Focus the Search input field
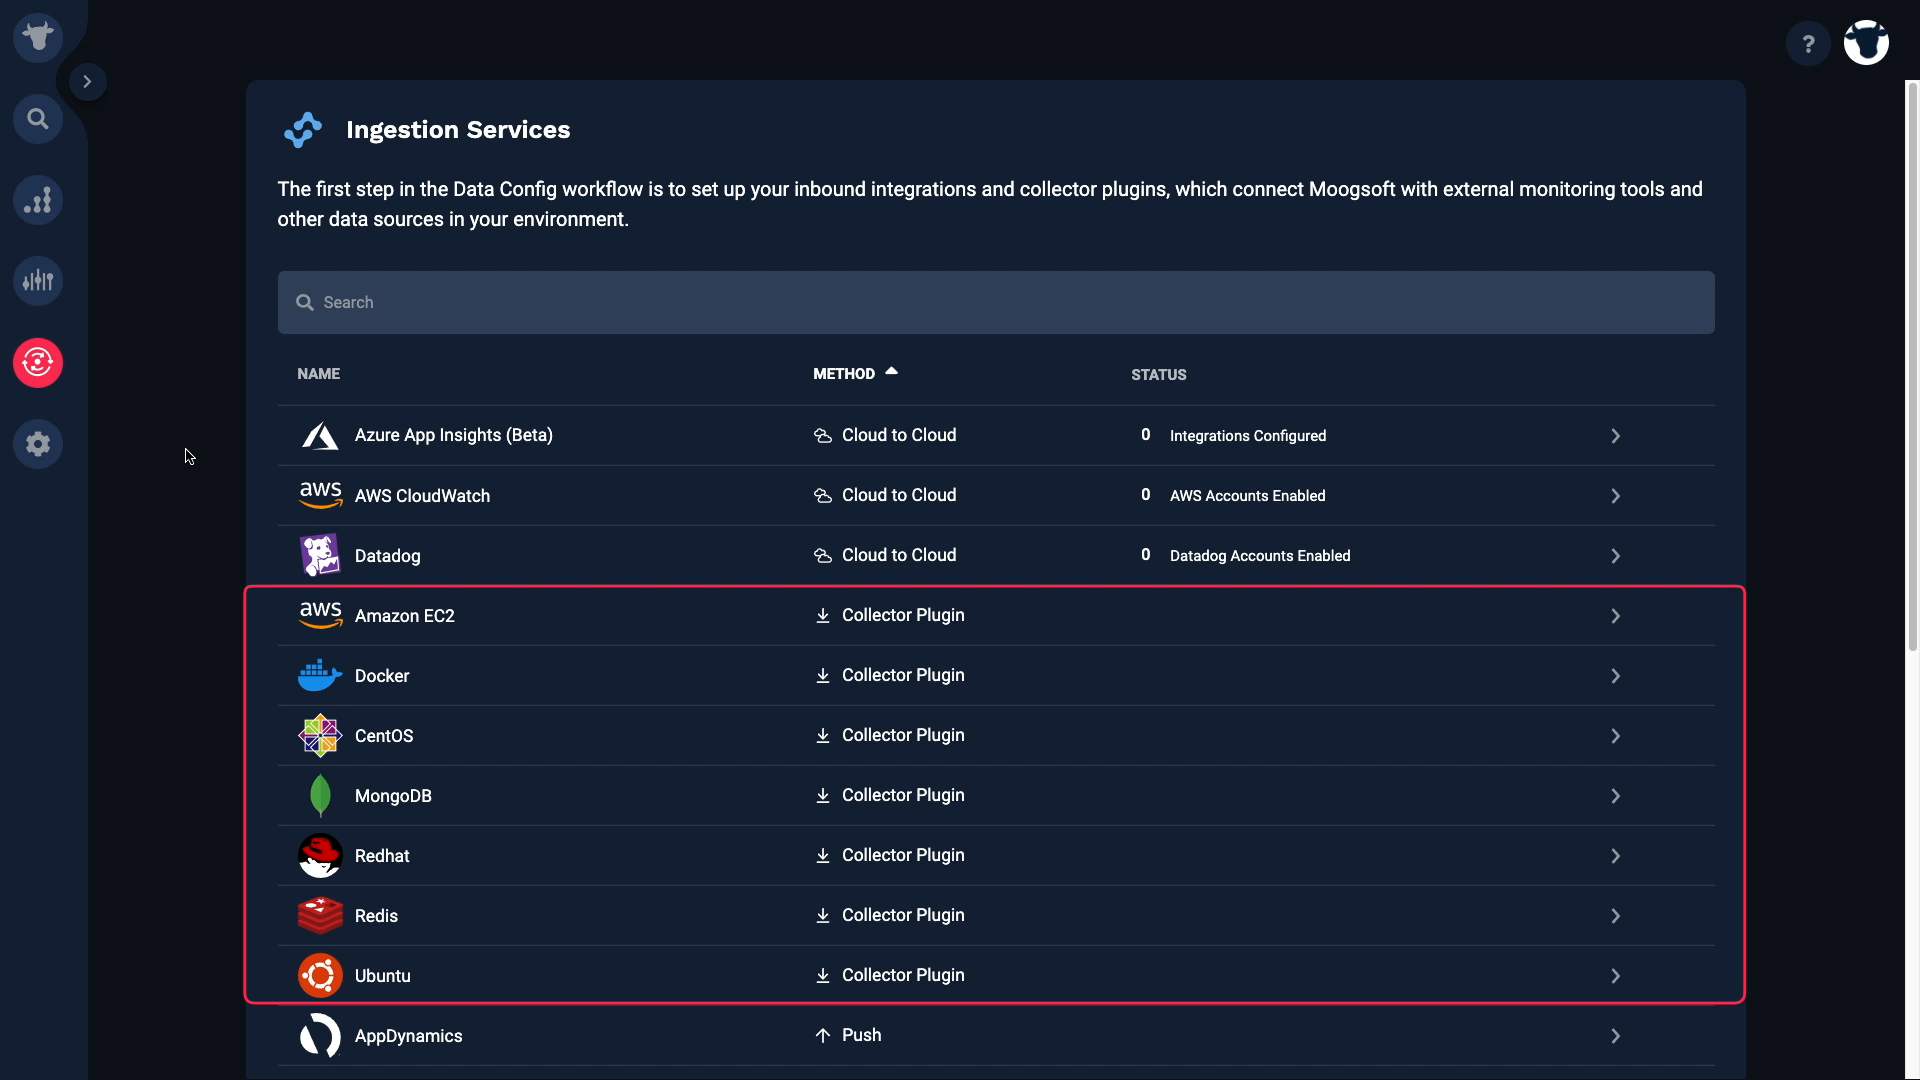The image size is (1920, 1080). coord(996,302)
